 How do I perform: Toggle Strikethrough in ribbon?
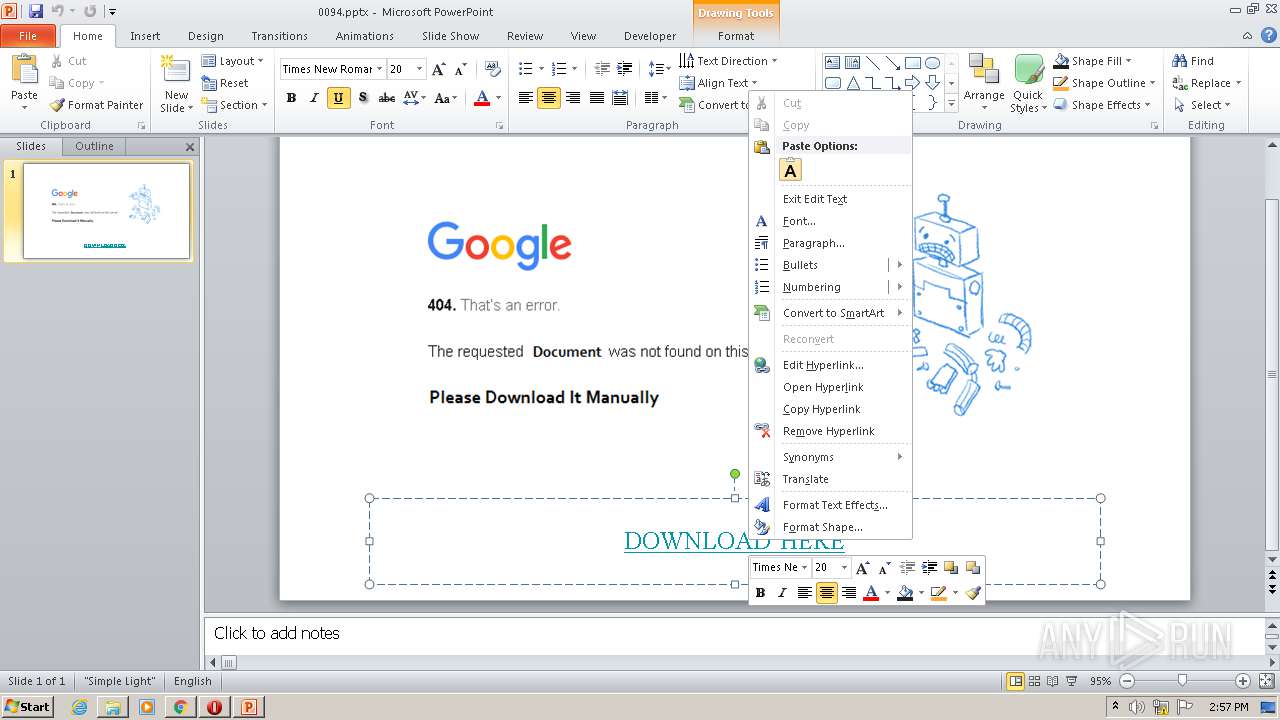point(387,98)
